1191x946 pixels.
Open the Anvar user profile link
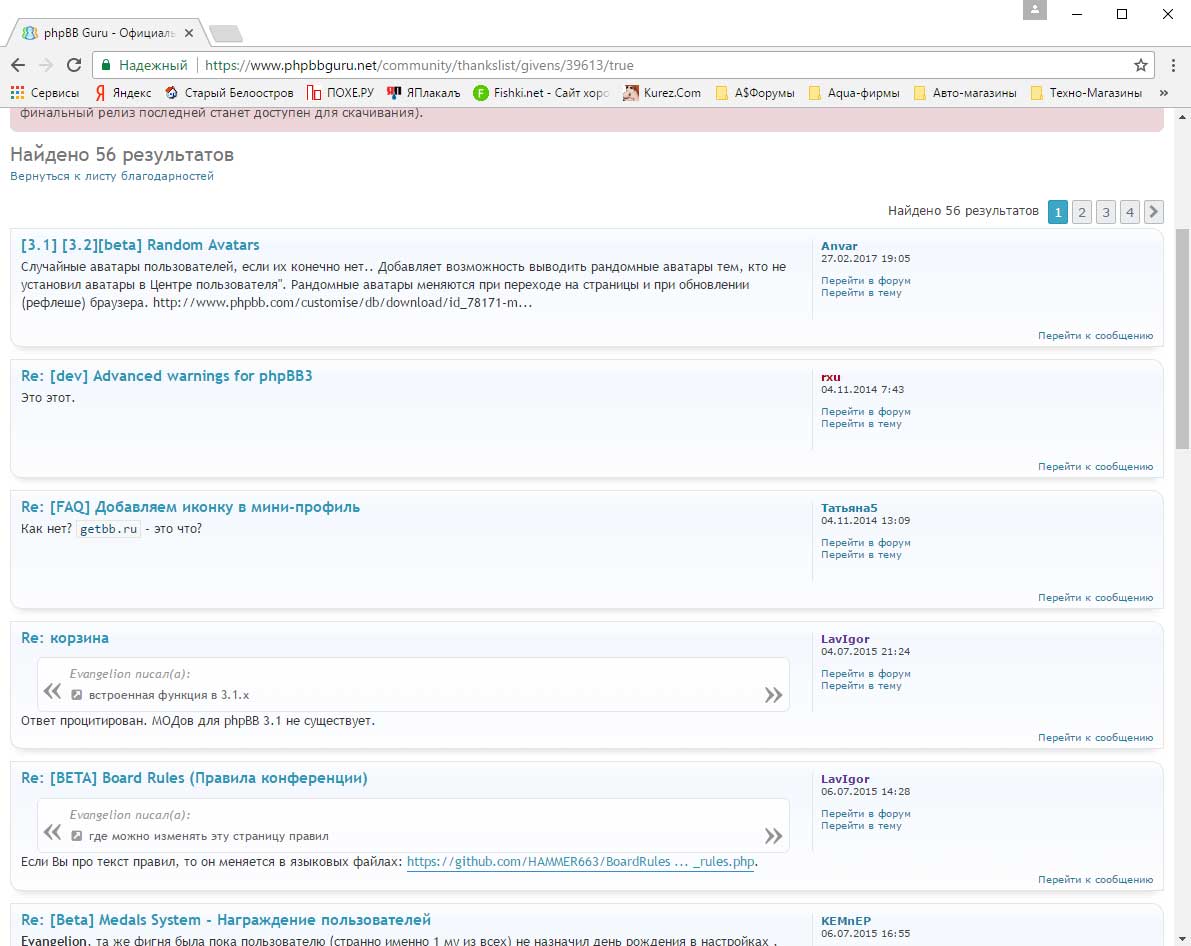[839, 246]
